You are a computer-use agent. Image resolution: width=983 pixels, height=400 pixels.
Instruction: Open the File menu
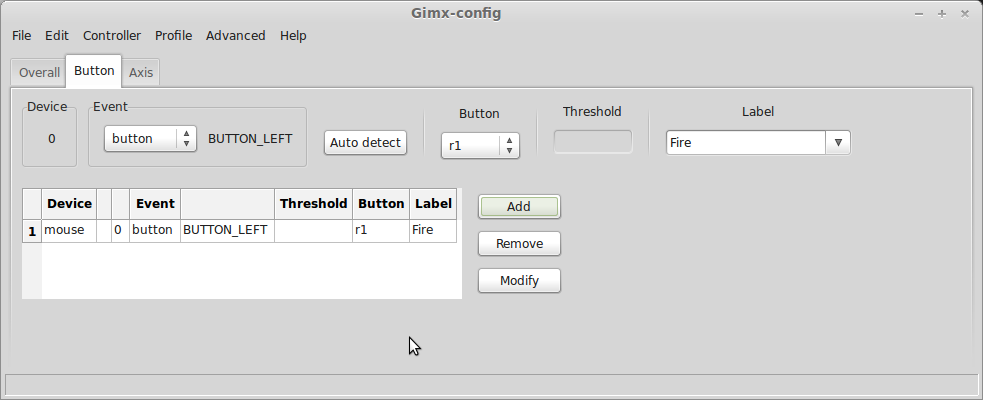pyautogui.click(x=22, y=35)
